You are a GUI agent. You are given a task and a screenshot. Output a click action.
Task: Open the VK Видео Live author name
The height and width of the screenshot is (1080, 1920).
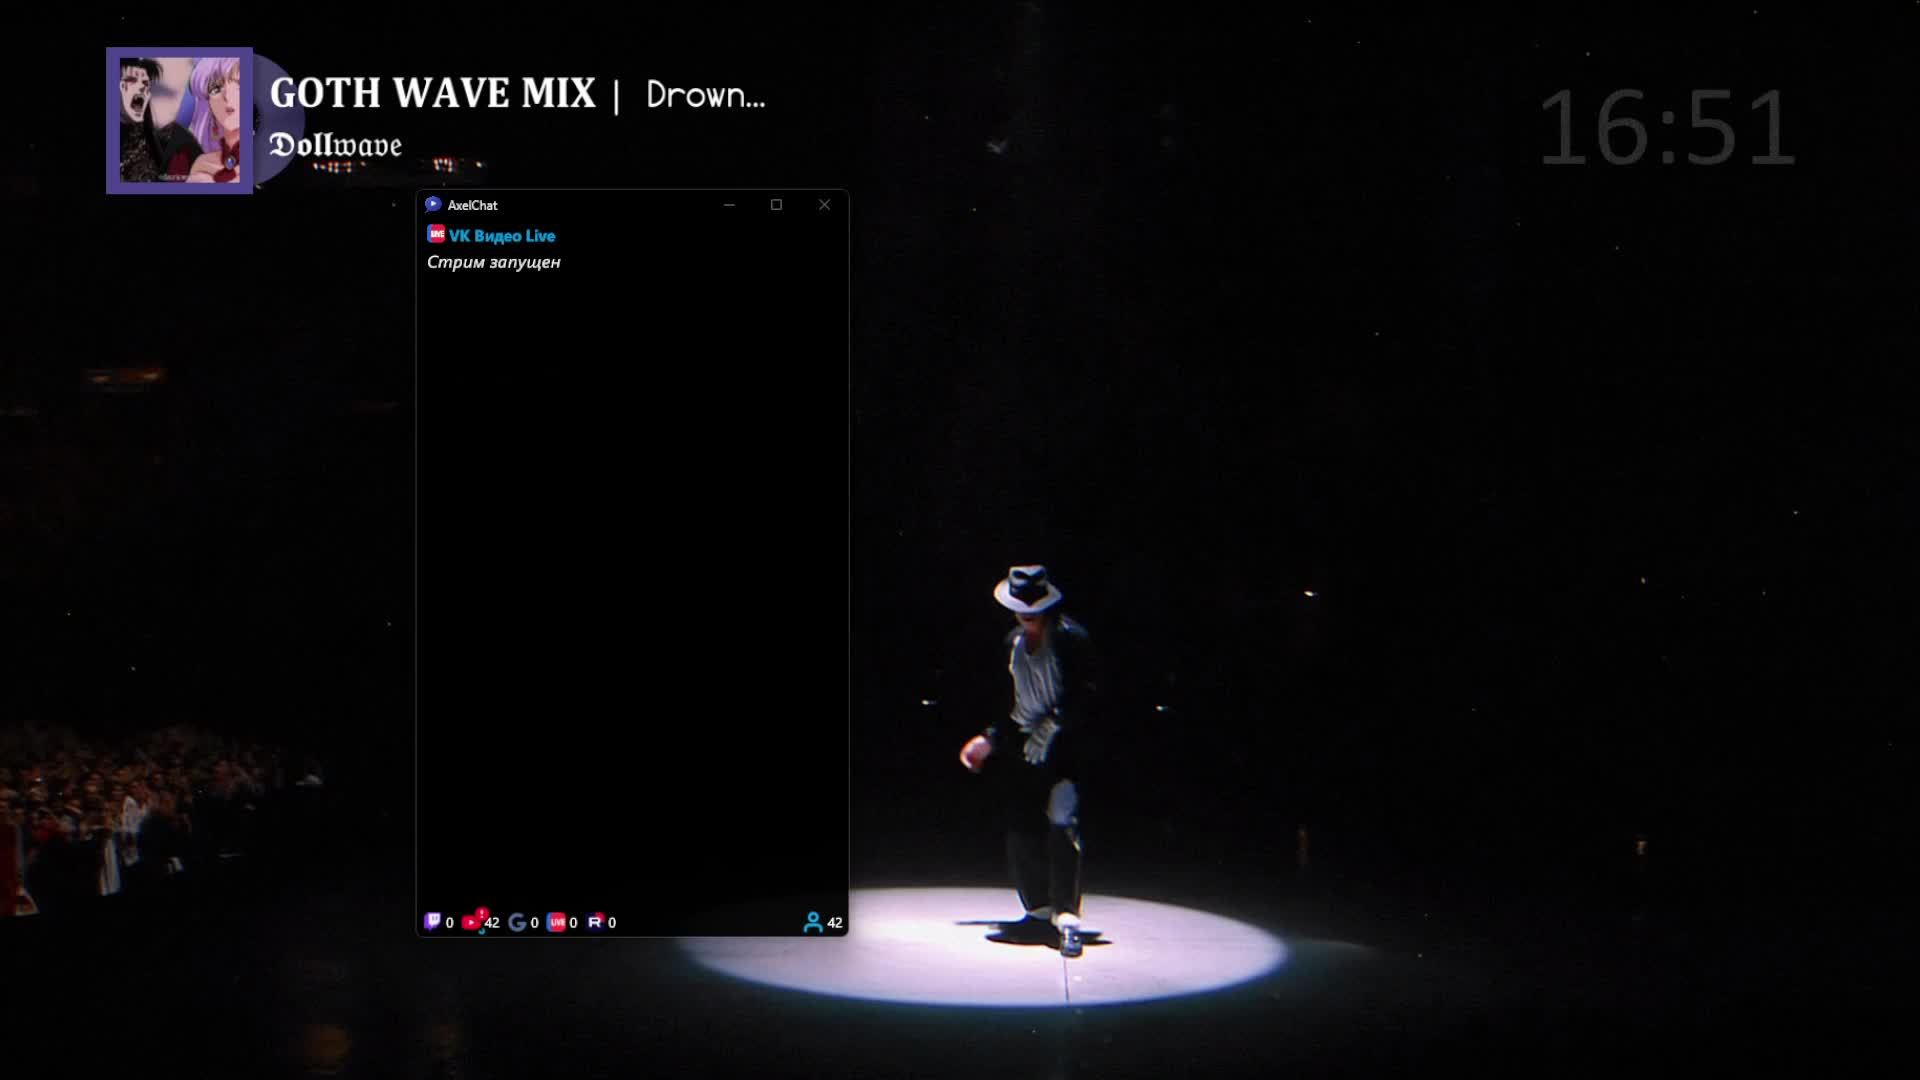pos(502,236)
